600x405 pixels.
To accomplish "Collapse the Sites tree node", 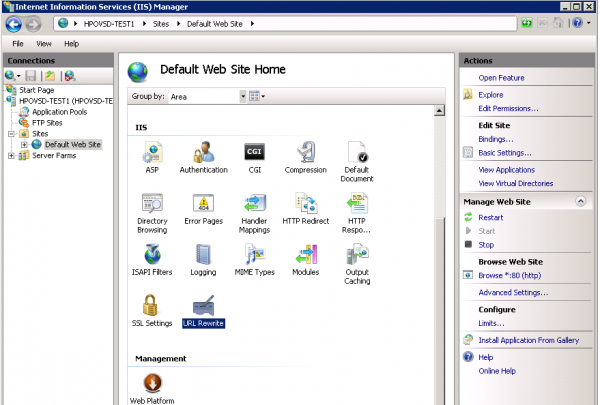I will point(11,134).
